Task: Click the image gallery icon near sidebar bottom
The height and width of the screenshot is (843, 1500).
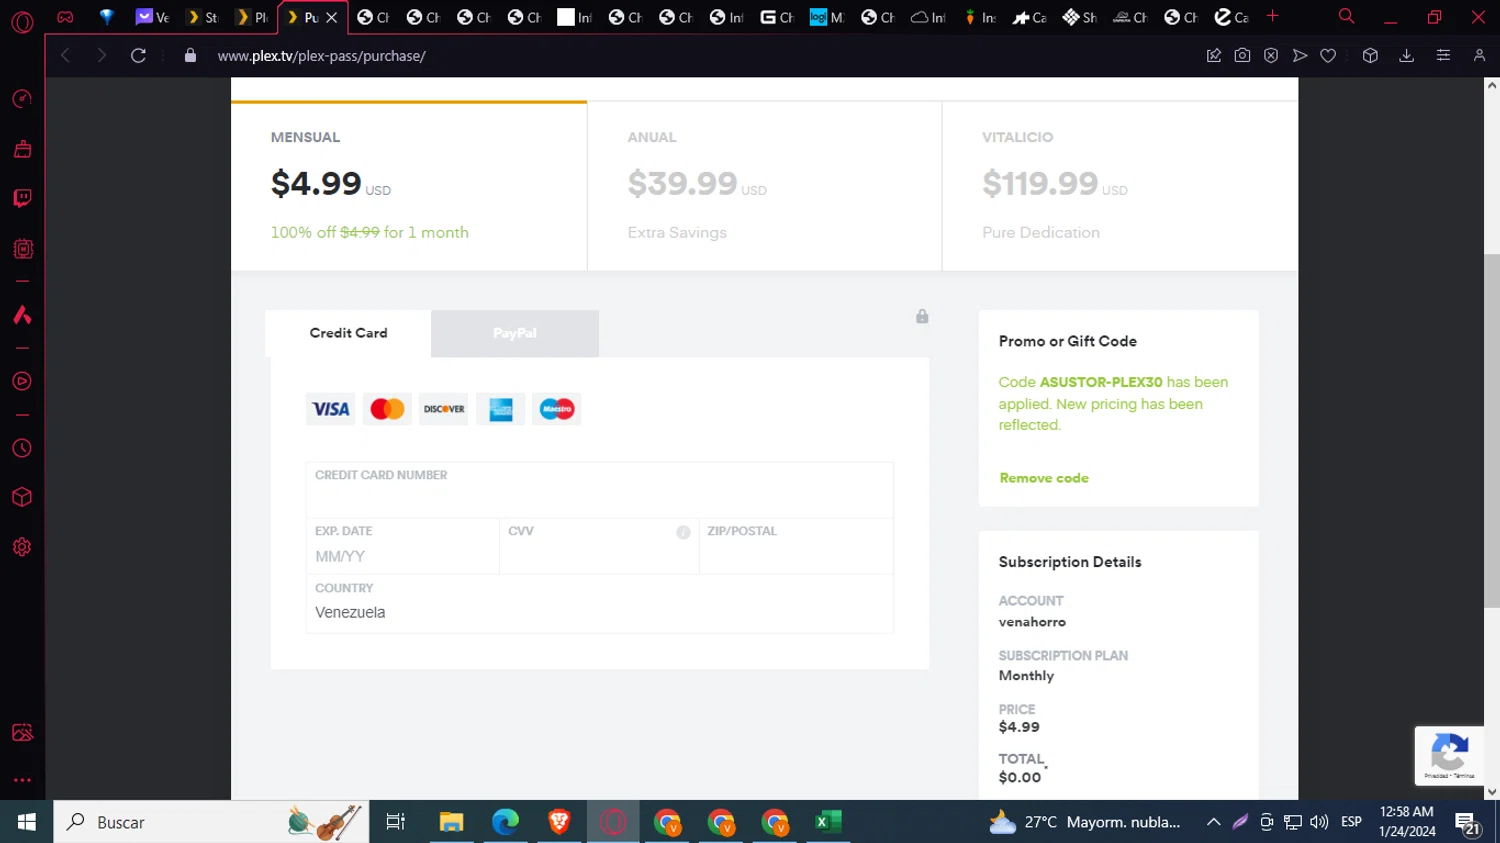Action: [22, 733]
